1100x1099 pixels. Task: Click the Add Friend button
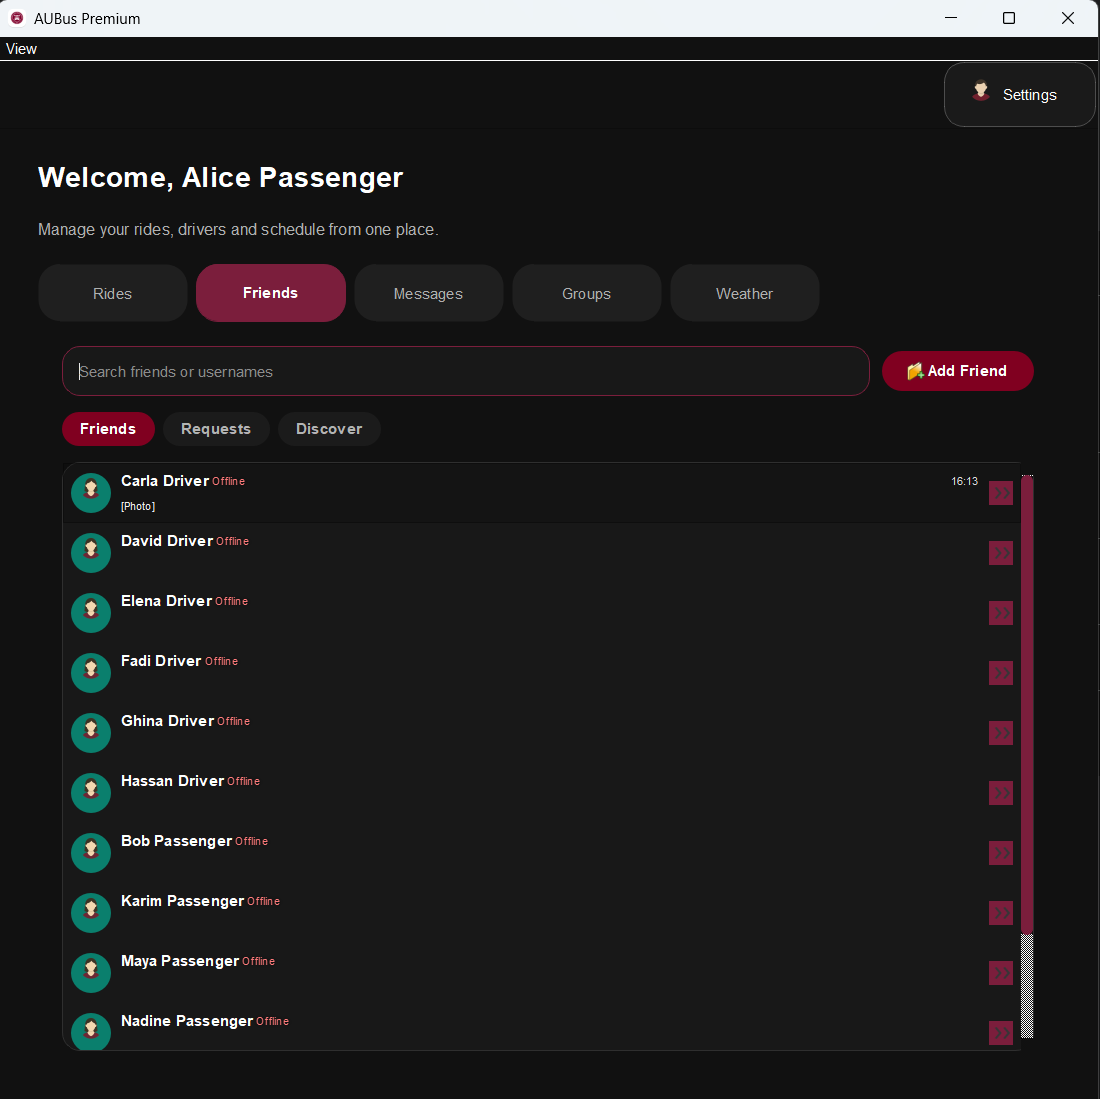[x=958, y=371]
